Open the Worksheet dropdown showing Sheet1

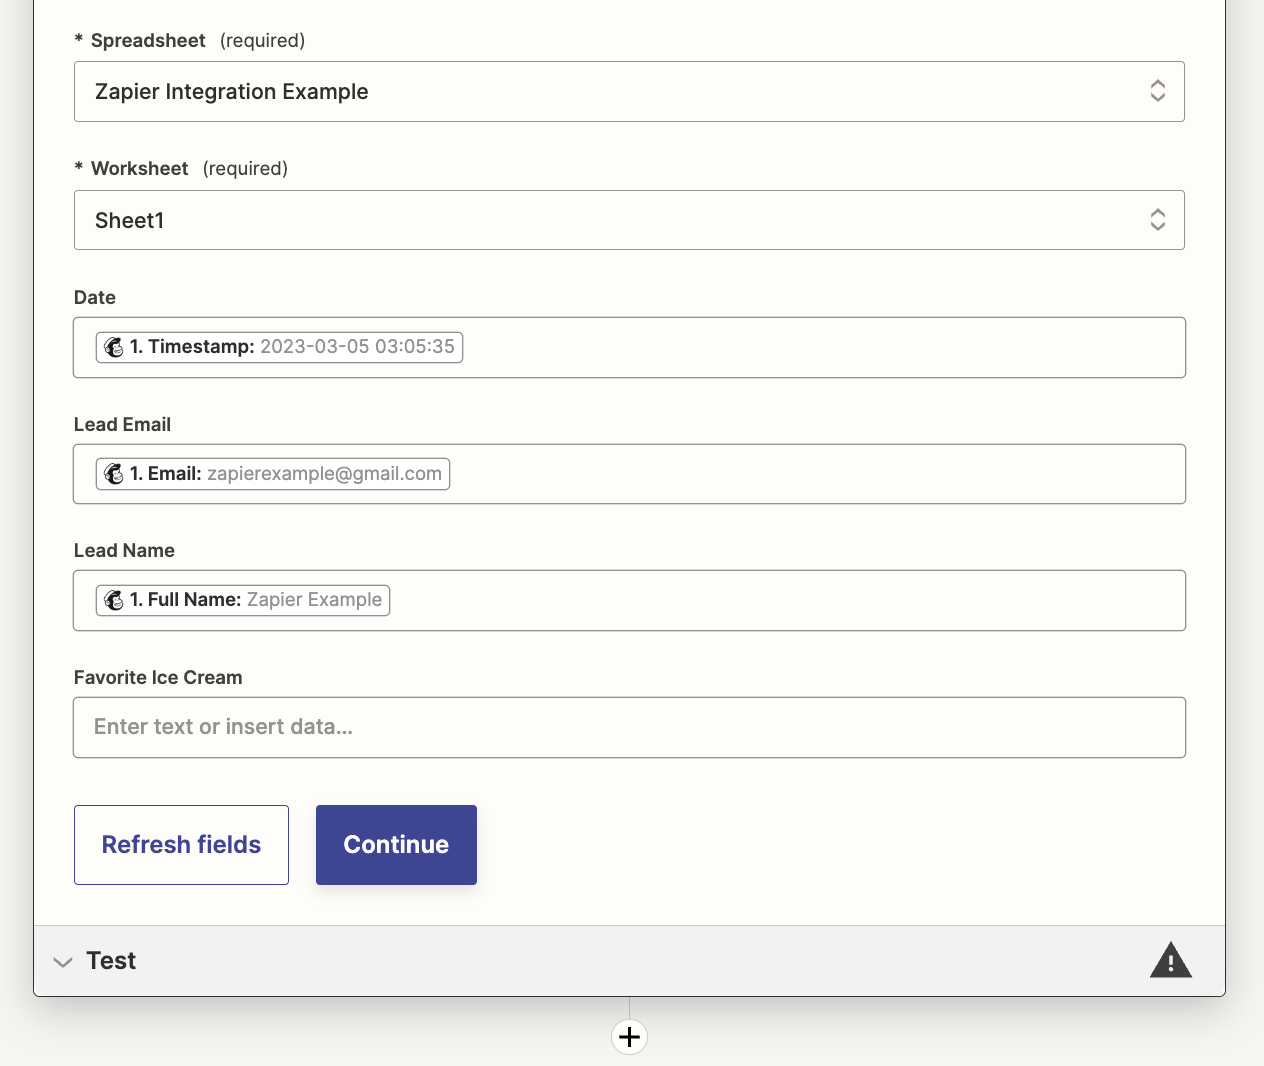point(629,220)
